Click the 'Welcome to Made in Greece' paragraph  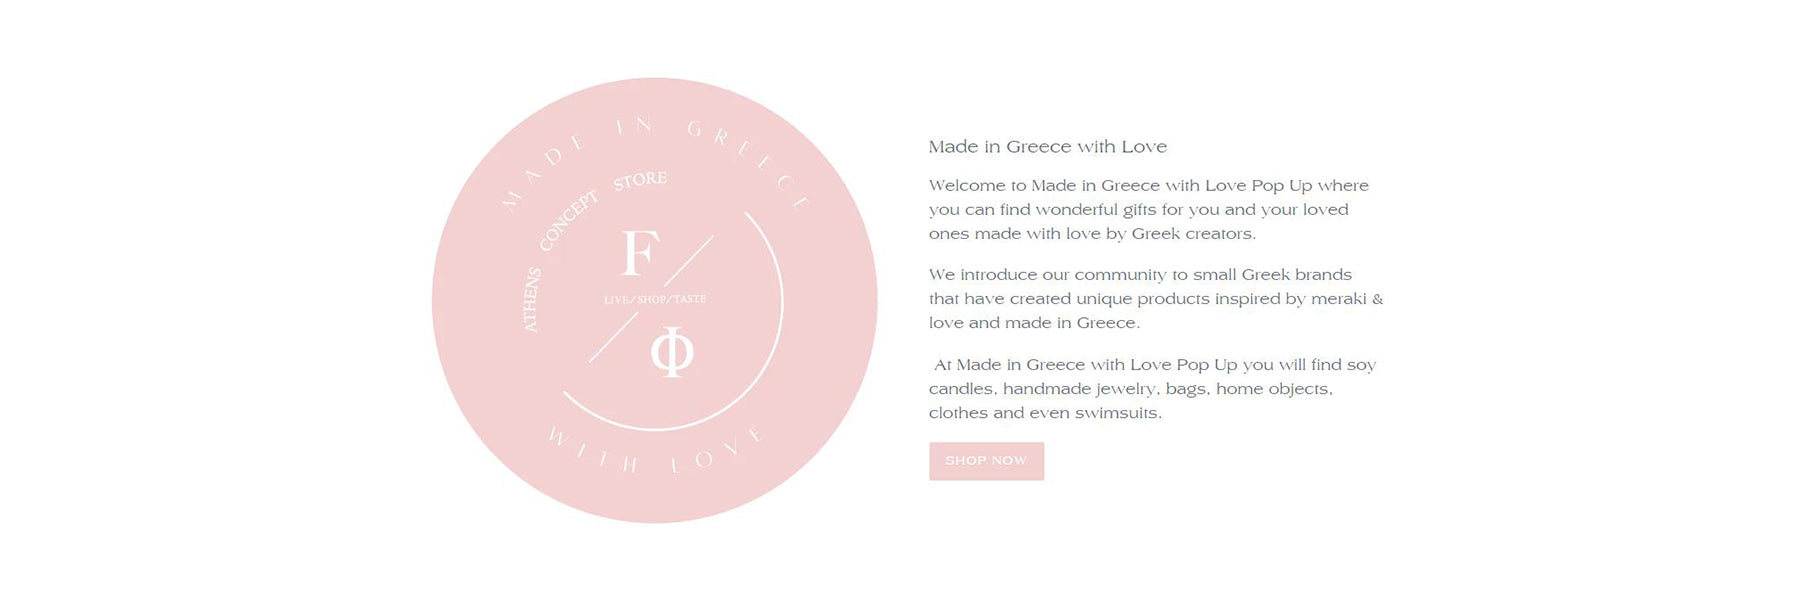pyautogui.click(x=1148, y=210)
